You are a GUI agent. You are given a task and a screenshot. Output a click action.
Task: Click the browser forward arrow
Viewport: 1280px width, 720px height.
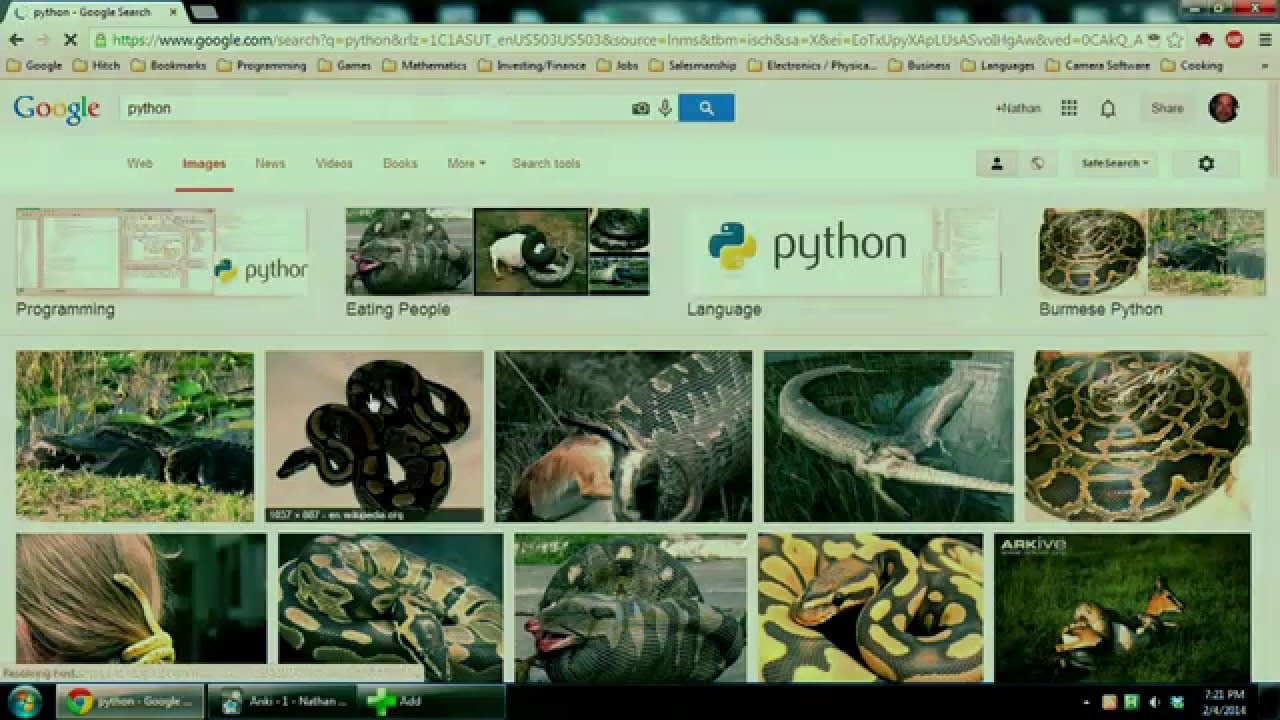pos(43,40)
